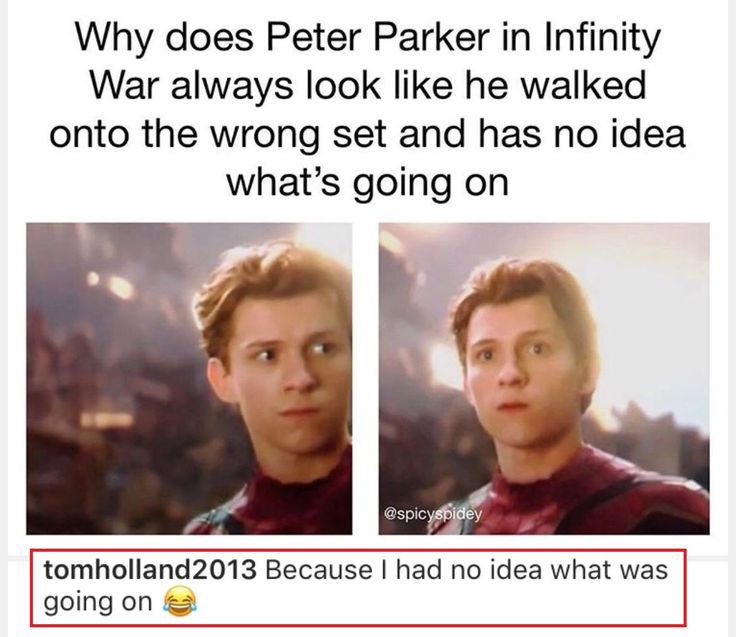The height and width of the screenshot is (637, 736).
Task: Click the hair in the left photo
Action: click(x=268, y=293)
